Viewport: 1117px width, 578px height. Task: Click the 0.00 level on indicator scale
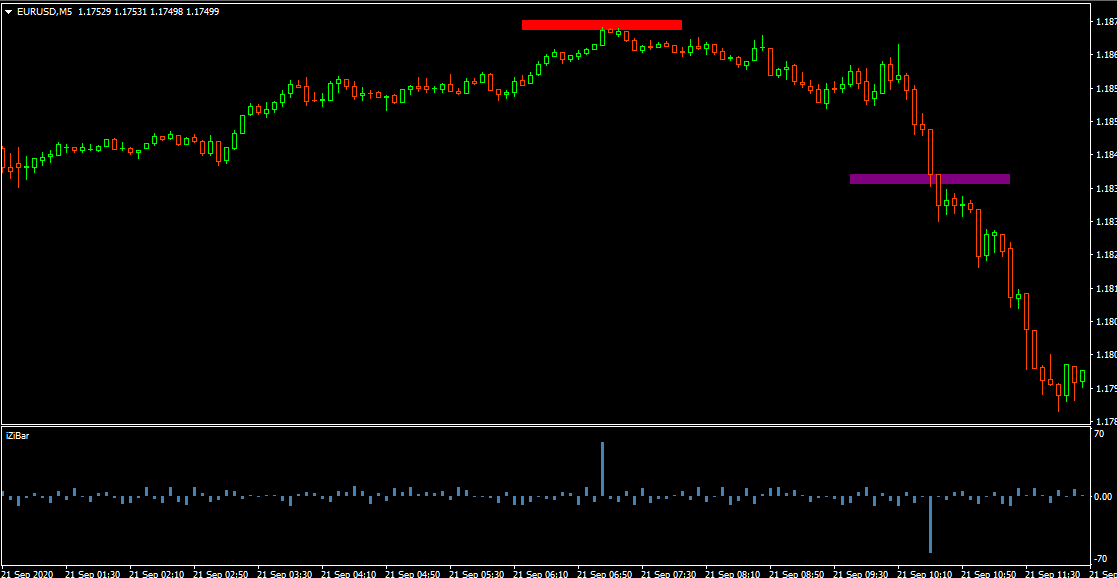[1105, 496]
